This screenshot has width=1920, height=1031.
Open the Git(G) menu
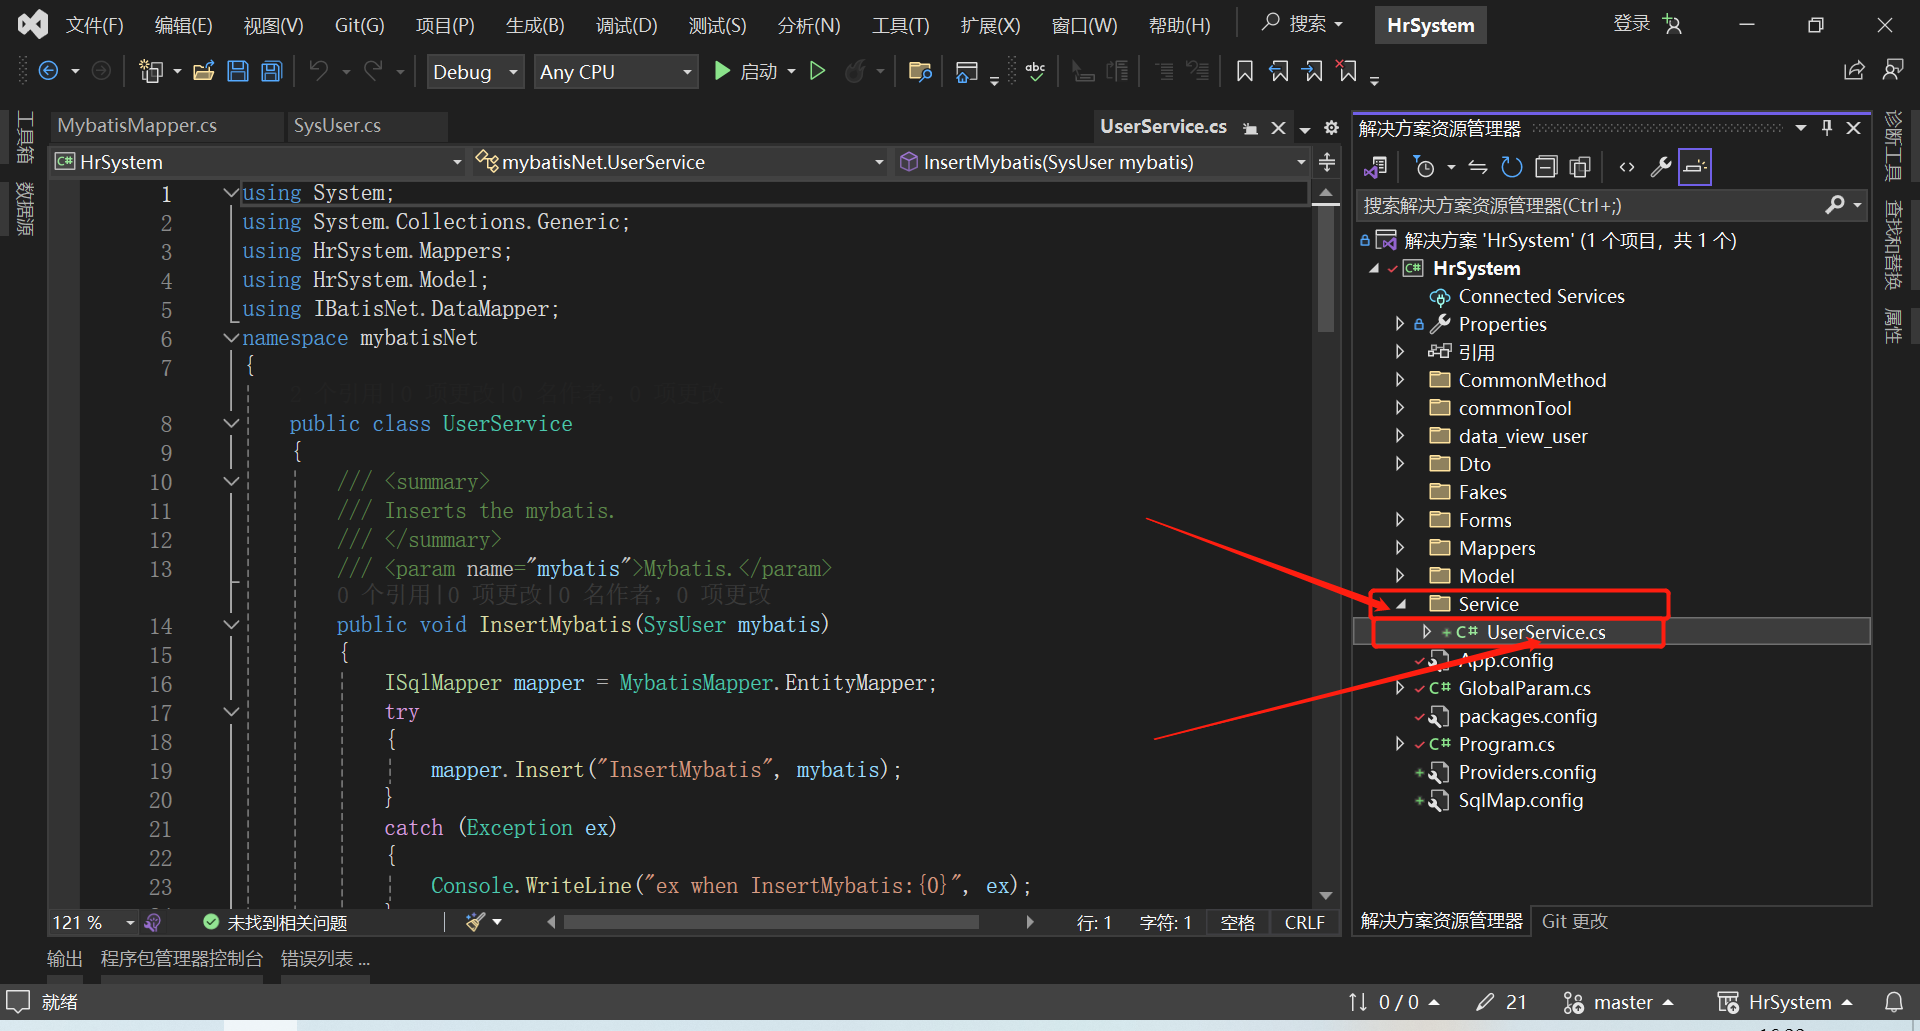358,25
